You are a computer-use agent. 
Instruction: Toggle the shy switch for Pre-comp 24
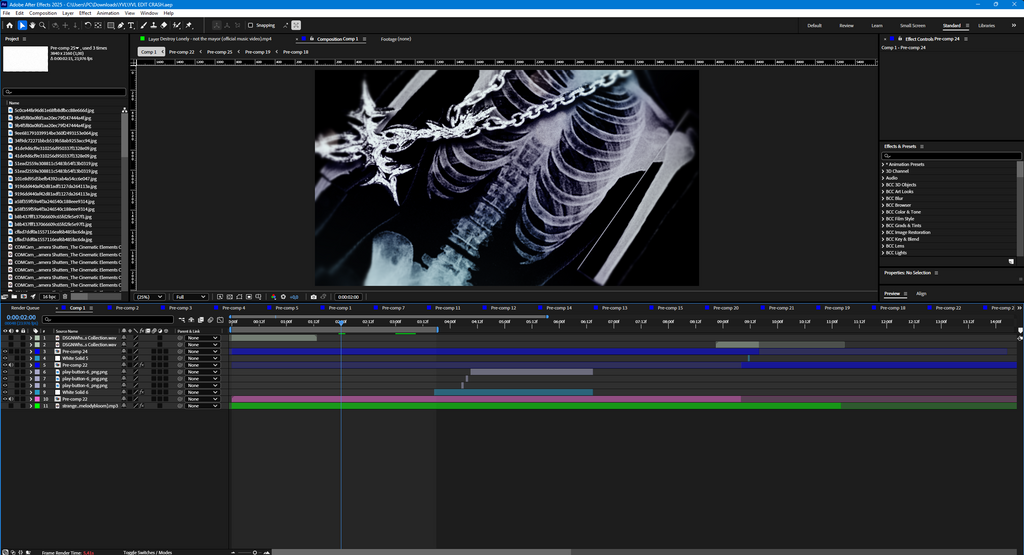(x=124, y=352)
